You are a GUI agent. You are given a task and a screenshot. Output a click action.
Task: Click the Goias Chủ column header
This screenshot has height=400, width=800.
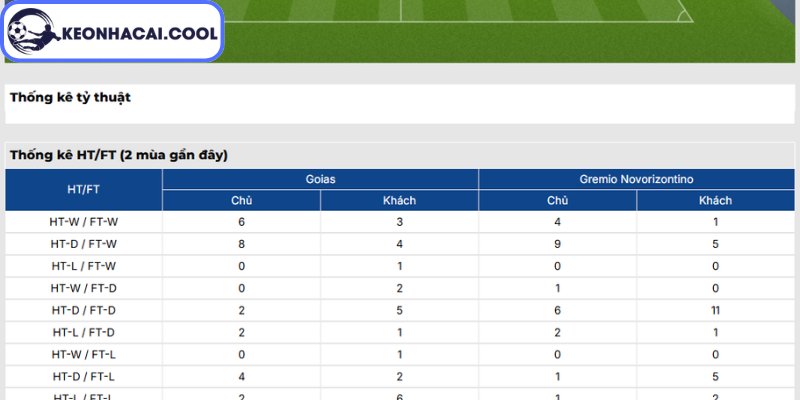[241, 201]
